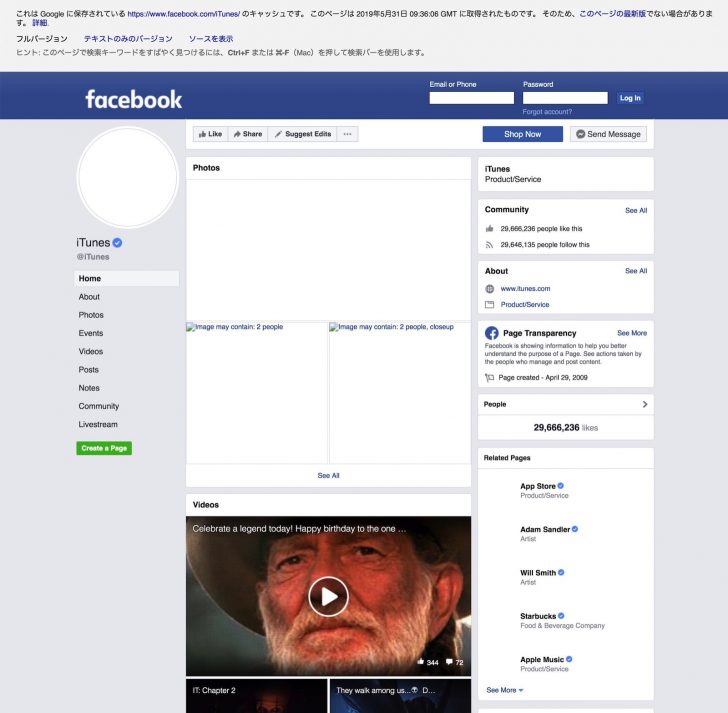
Task: Click the Facebook logo in header
Action: [134, 99]
